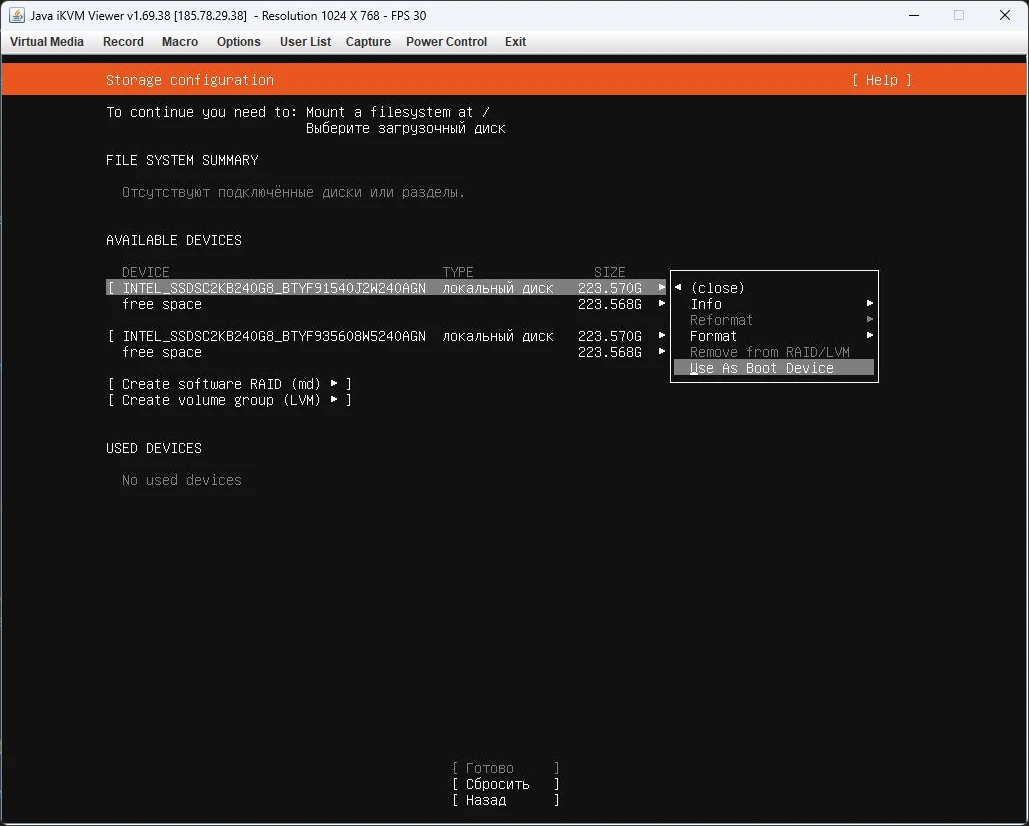Click Exit in the menu bar
1029x826 pixels.
pyautogui.click(x=515, y=42)
